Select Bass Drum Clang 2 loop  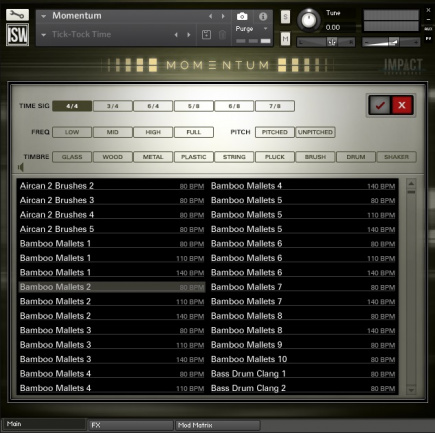[303, 388]
